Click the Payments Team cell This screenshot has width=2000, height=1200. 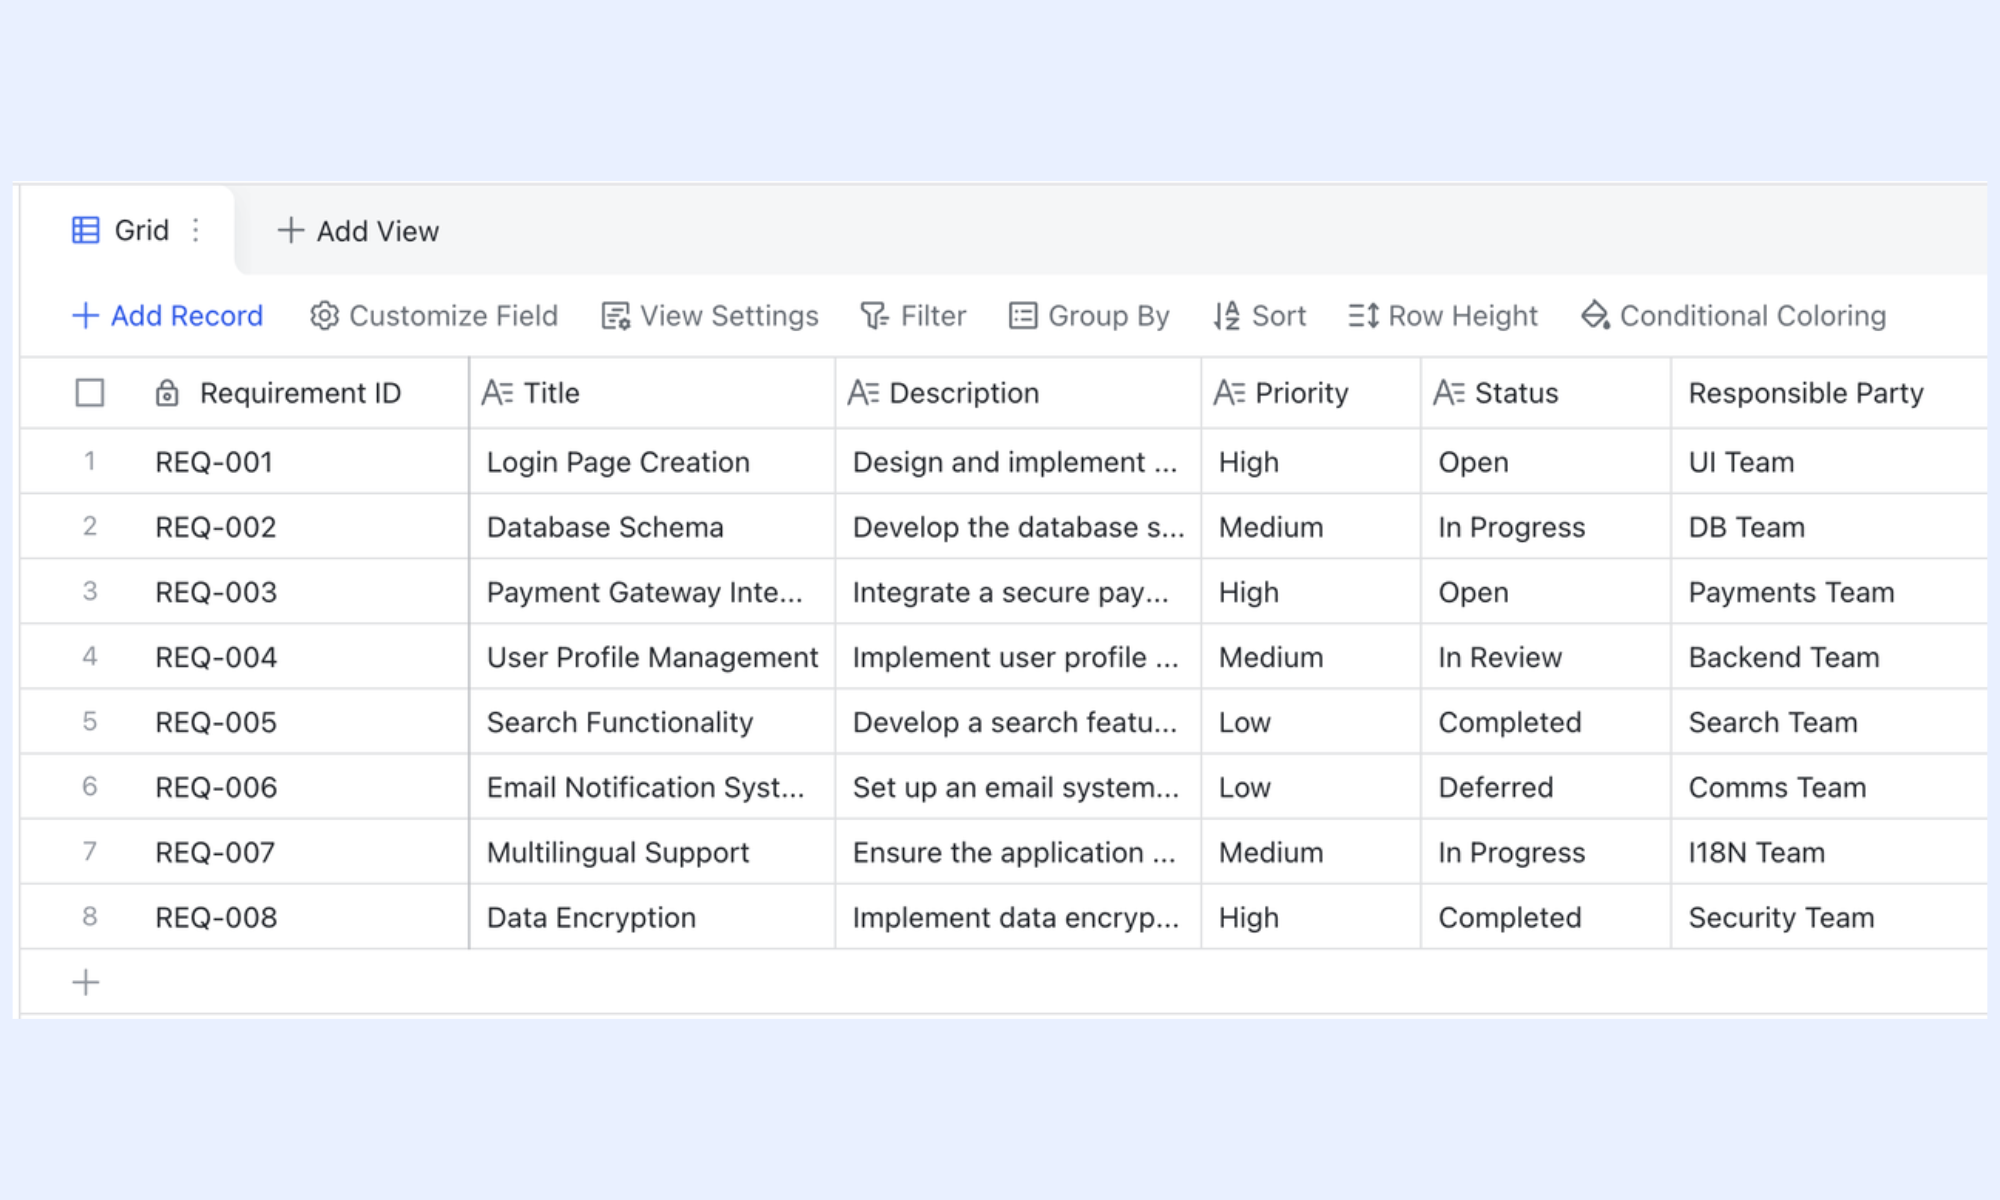click(1829, 592)
